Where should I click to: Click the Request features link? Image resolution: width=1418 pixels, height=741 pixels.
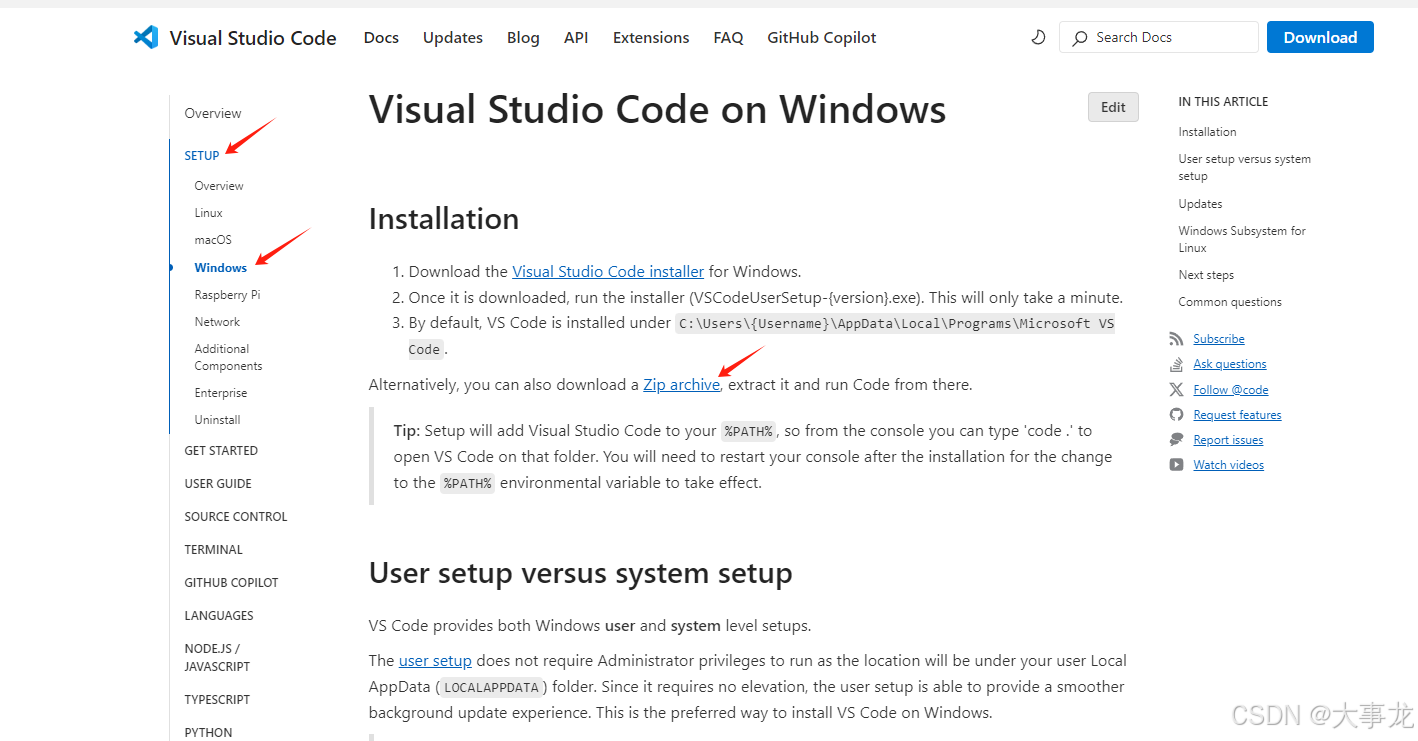pos(1237,415)
